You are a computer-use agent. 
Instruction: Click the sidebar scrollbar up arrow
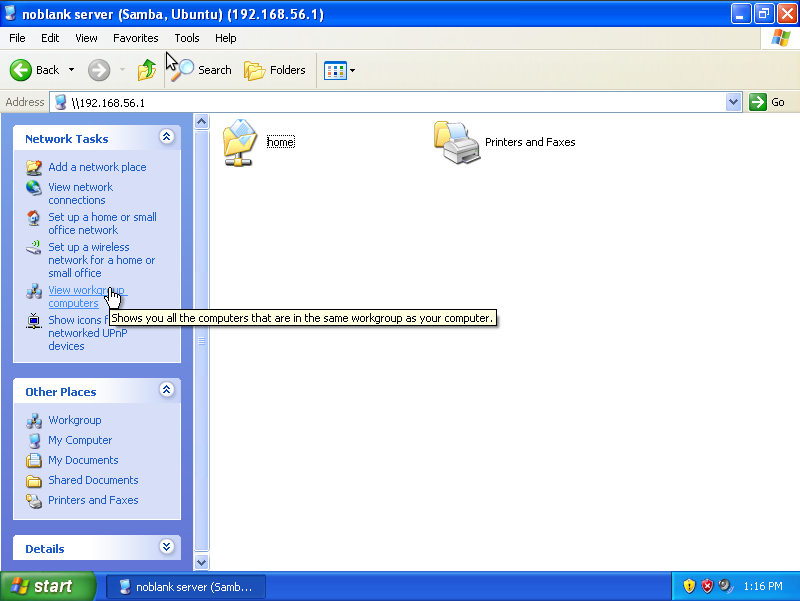(x=202, y=121)
